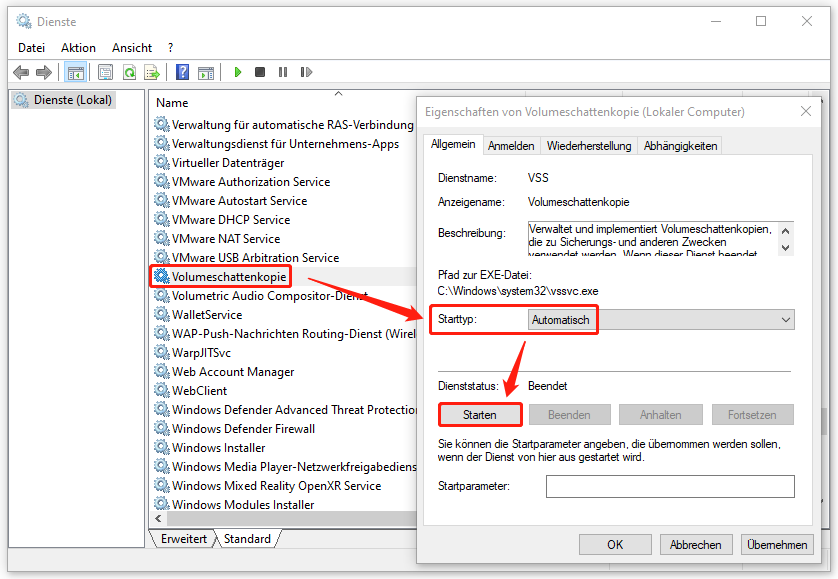Image resolution: width=838 pixels, height=579 pixels.
Task: Click the Refresh toolbar icon
Action: (128, 71)
